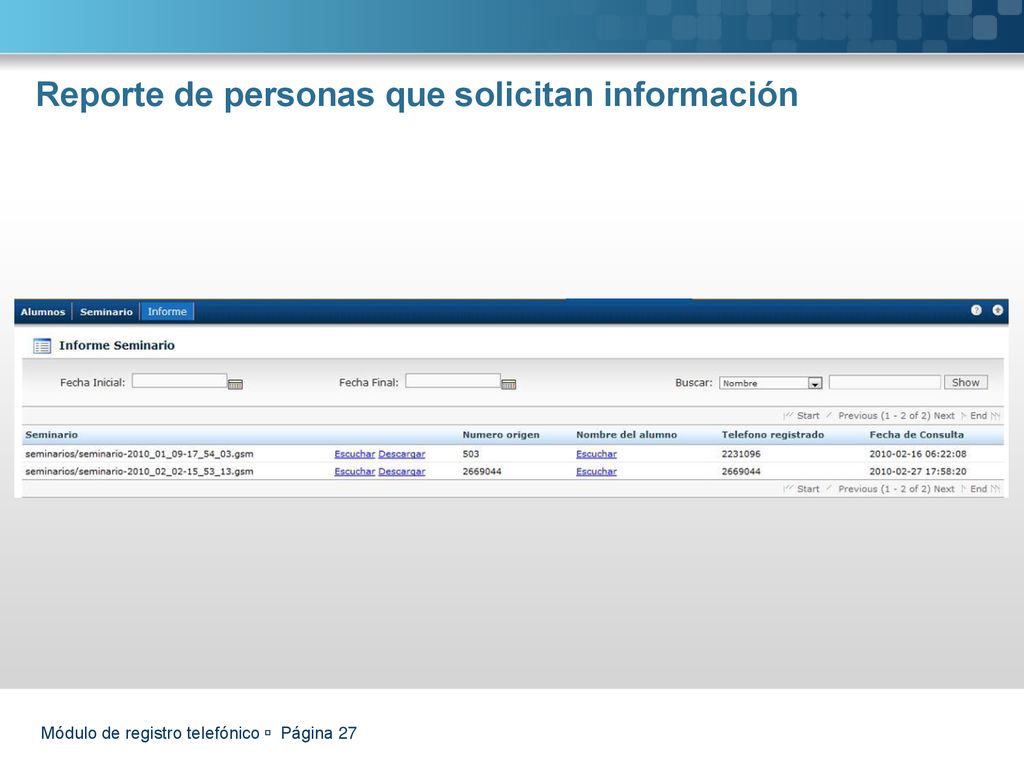Image resolution: width=1024 pixels, height=768 pixels.
Task: Click the origin number 503
Action: point(471,454)
